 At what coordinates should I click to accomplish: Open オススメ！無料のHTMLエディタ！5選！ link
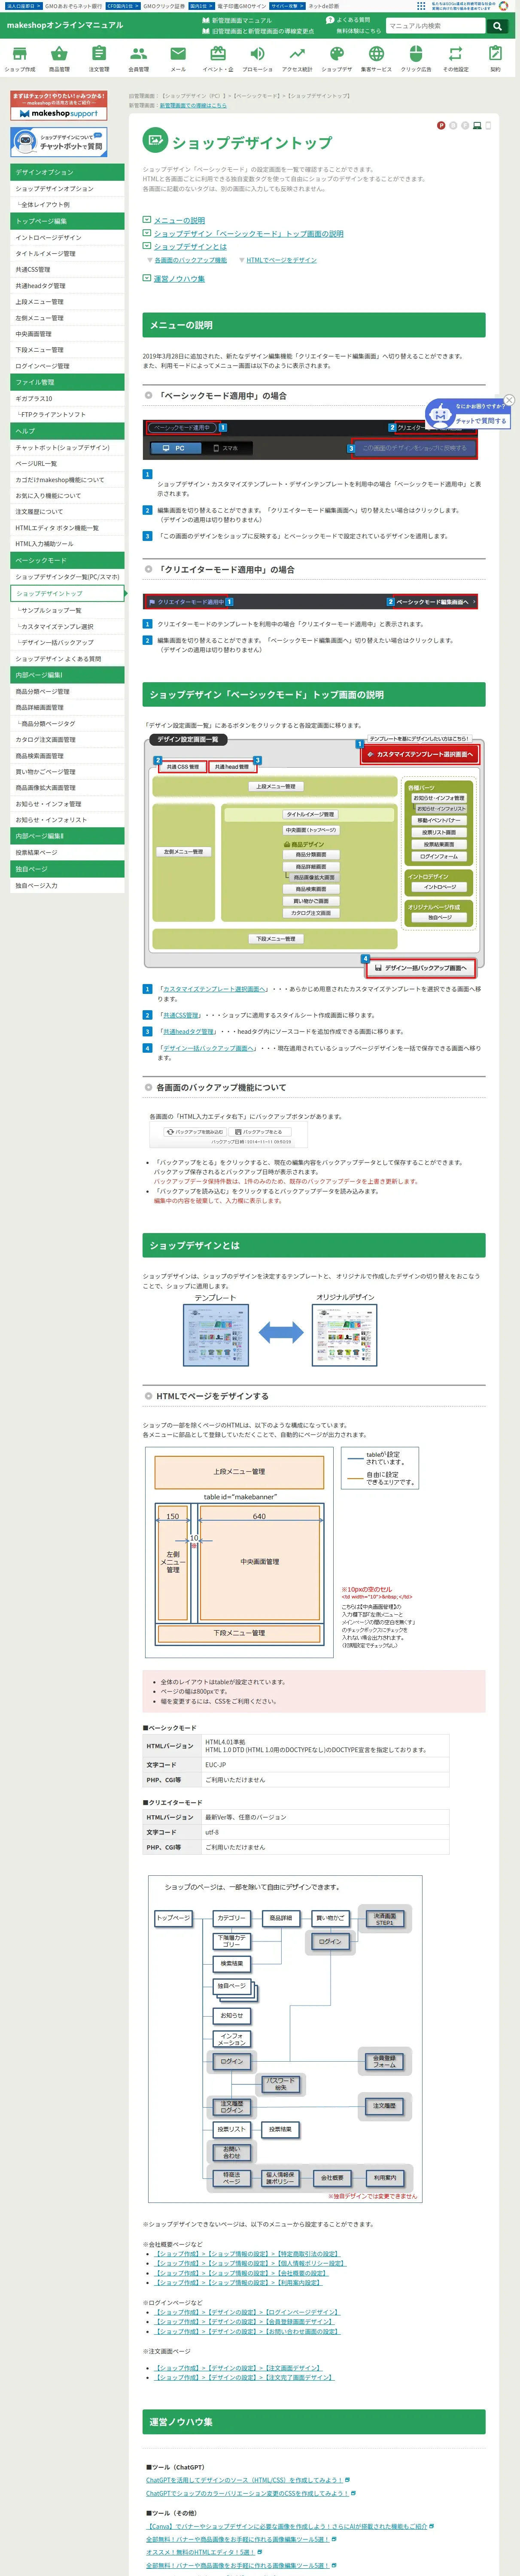tap(200, 2552)
